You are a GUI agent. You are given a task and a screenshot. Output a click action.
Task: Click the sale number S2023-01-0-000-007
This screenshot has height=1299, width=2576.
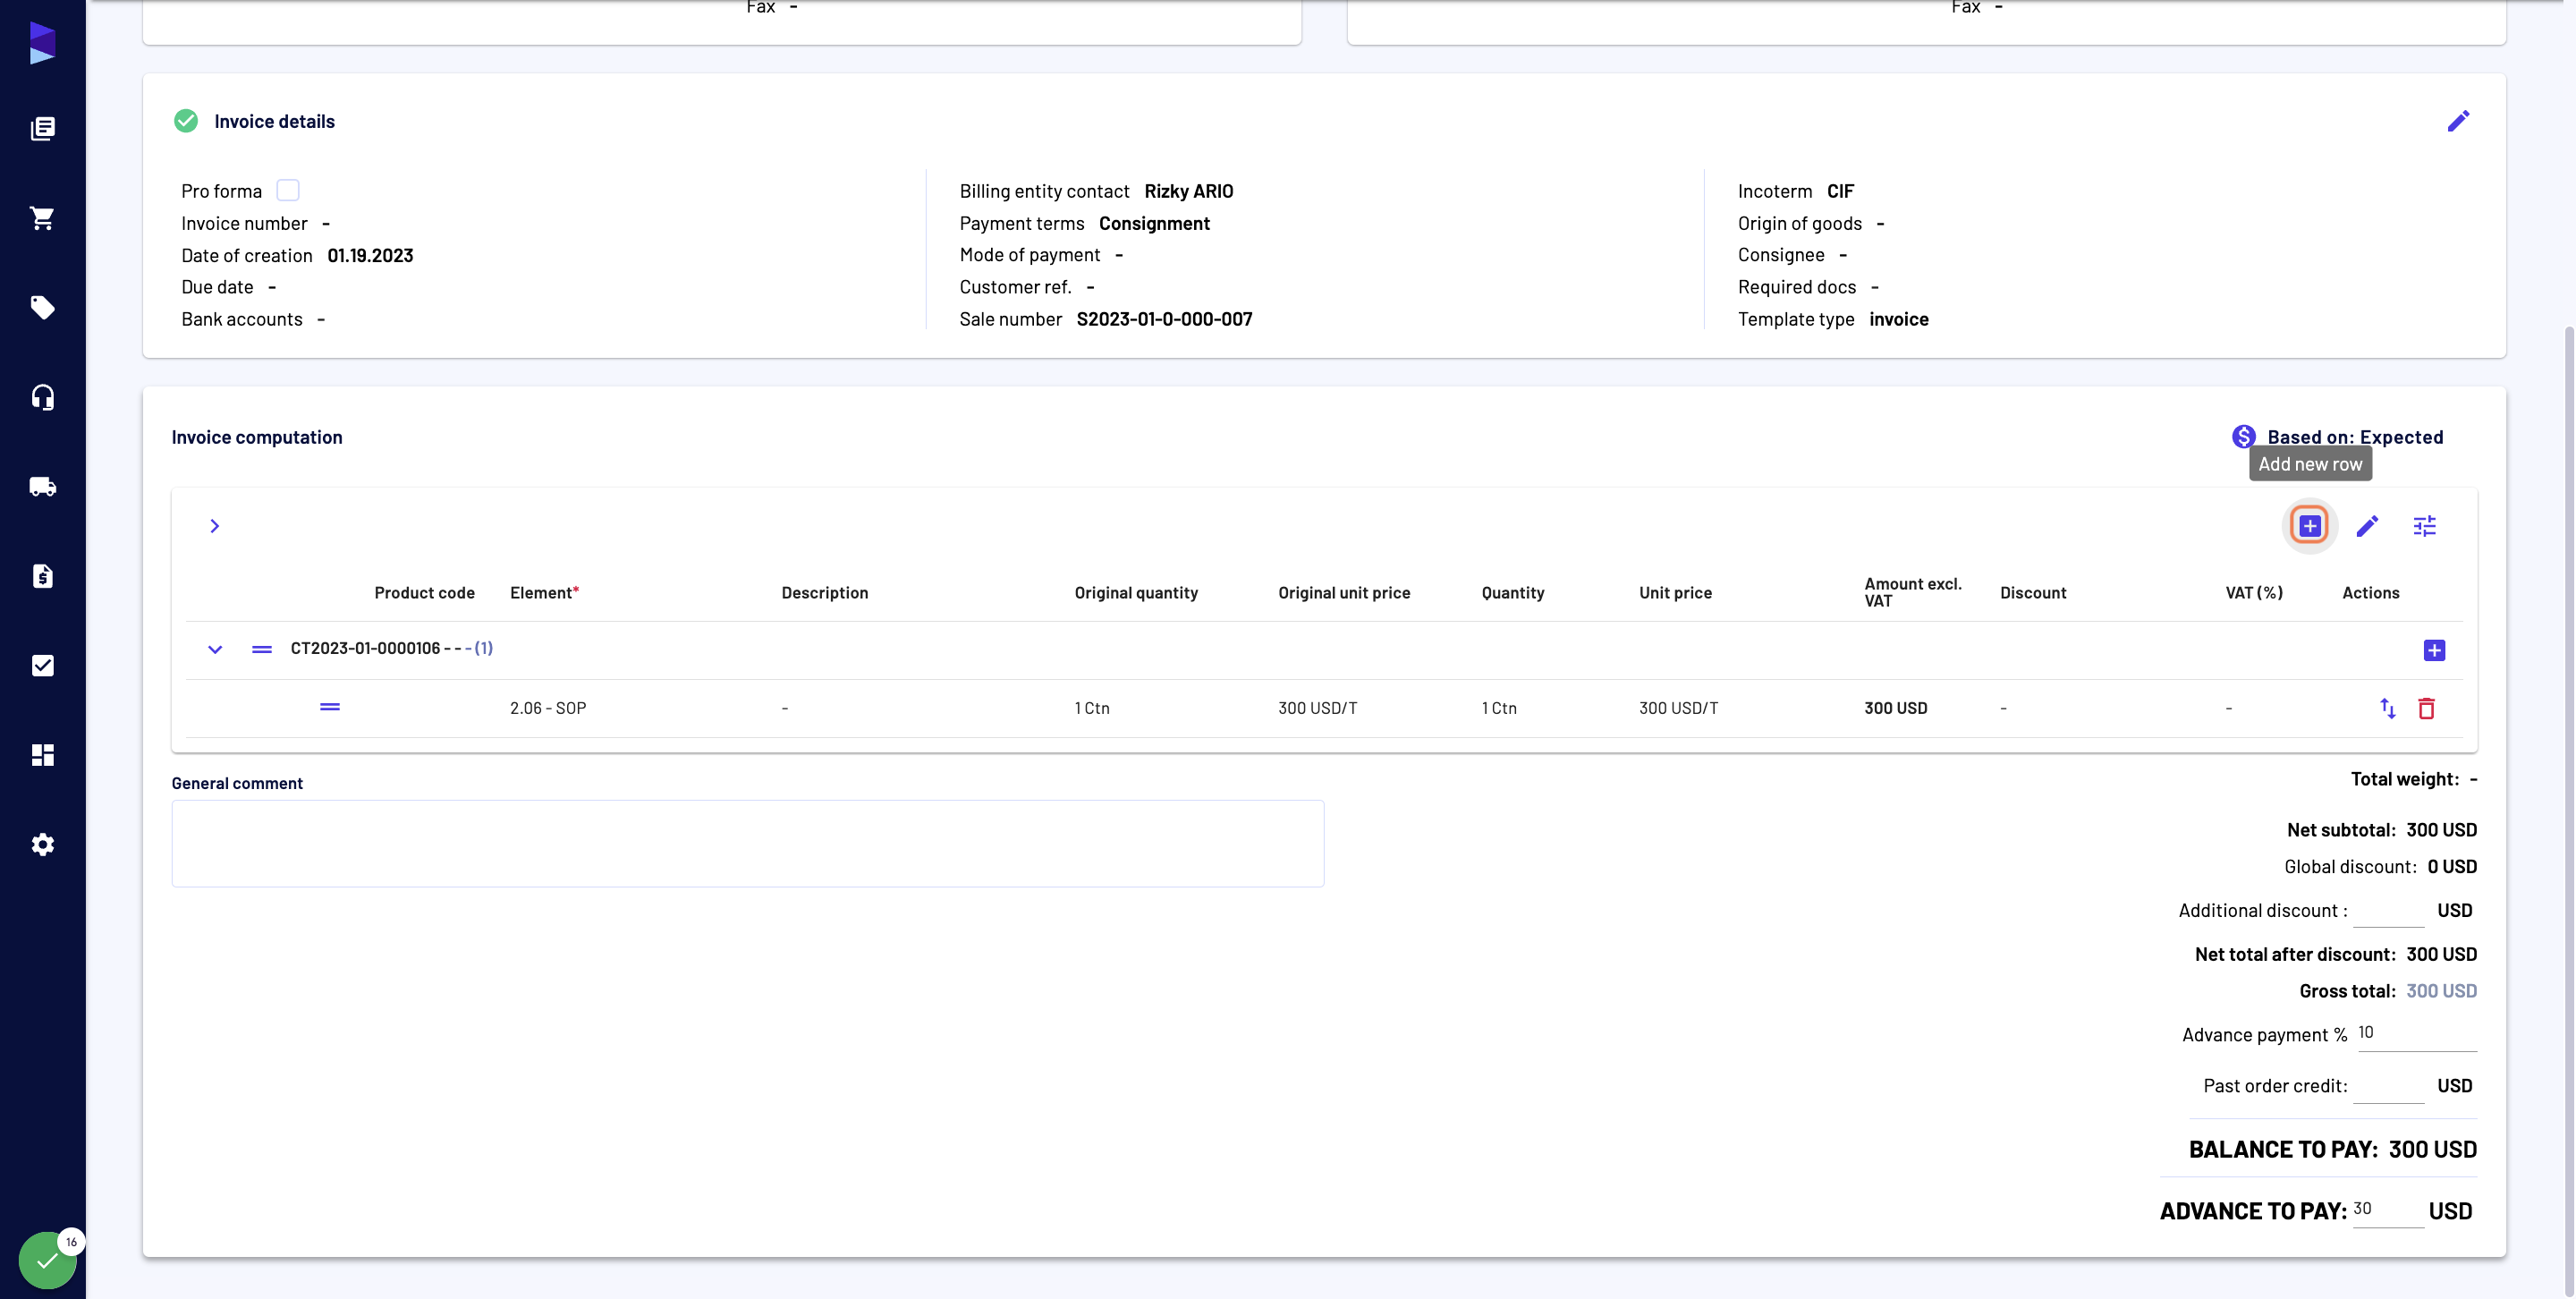(x=1164, y=319)
